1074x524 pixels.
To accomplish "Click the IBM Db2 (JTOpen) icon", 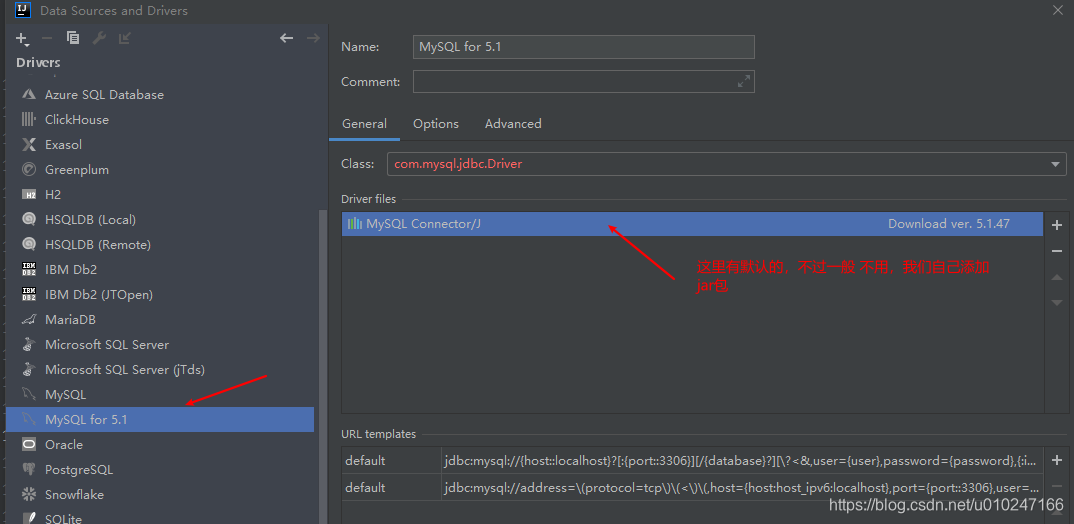I will coord(29,295).
